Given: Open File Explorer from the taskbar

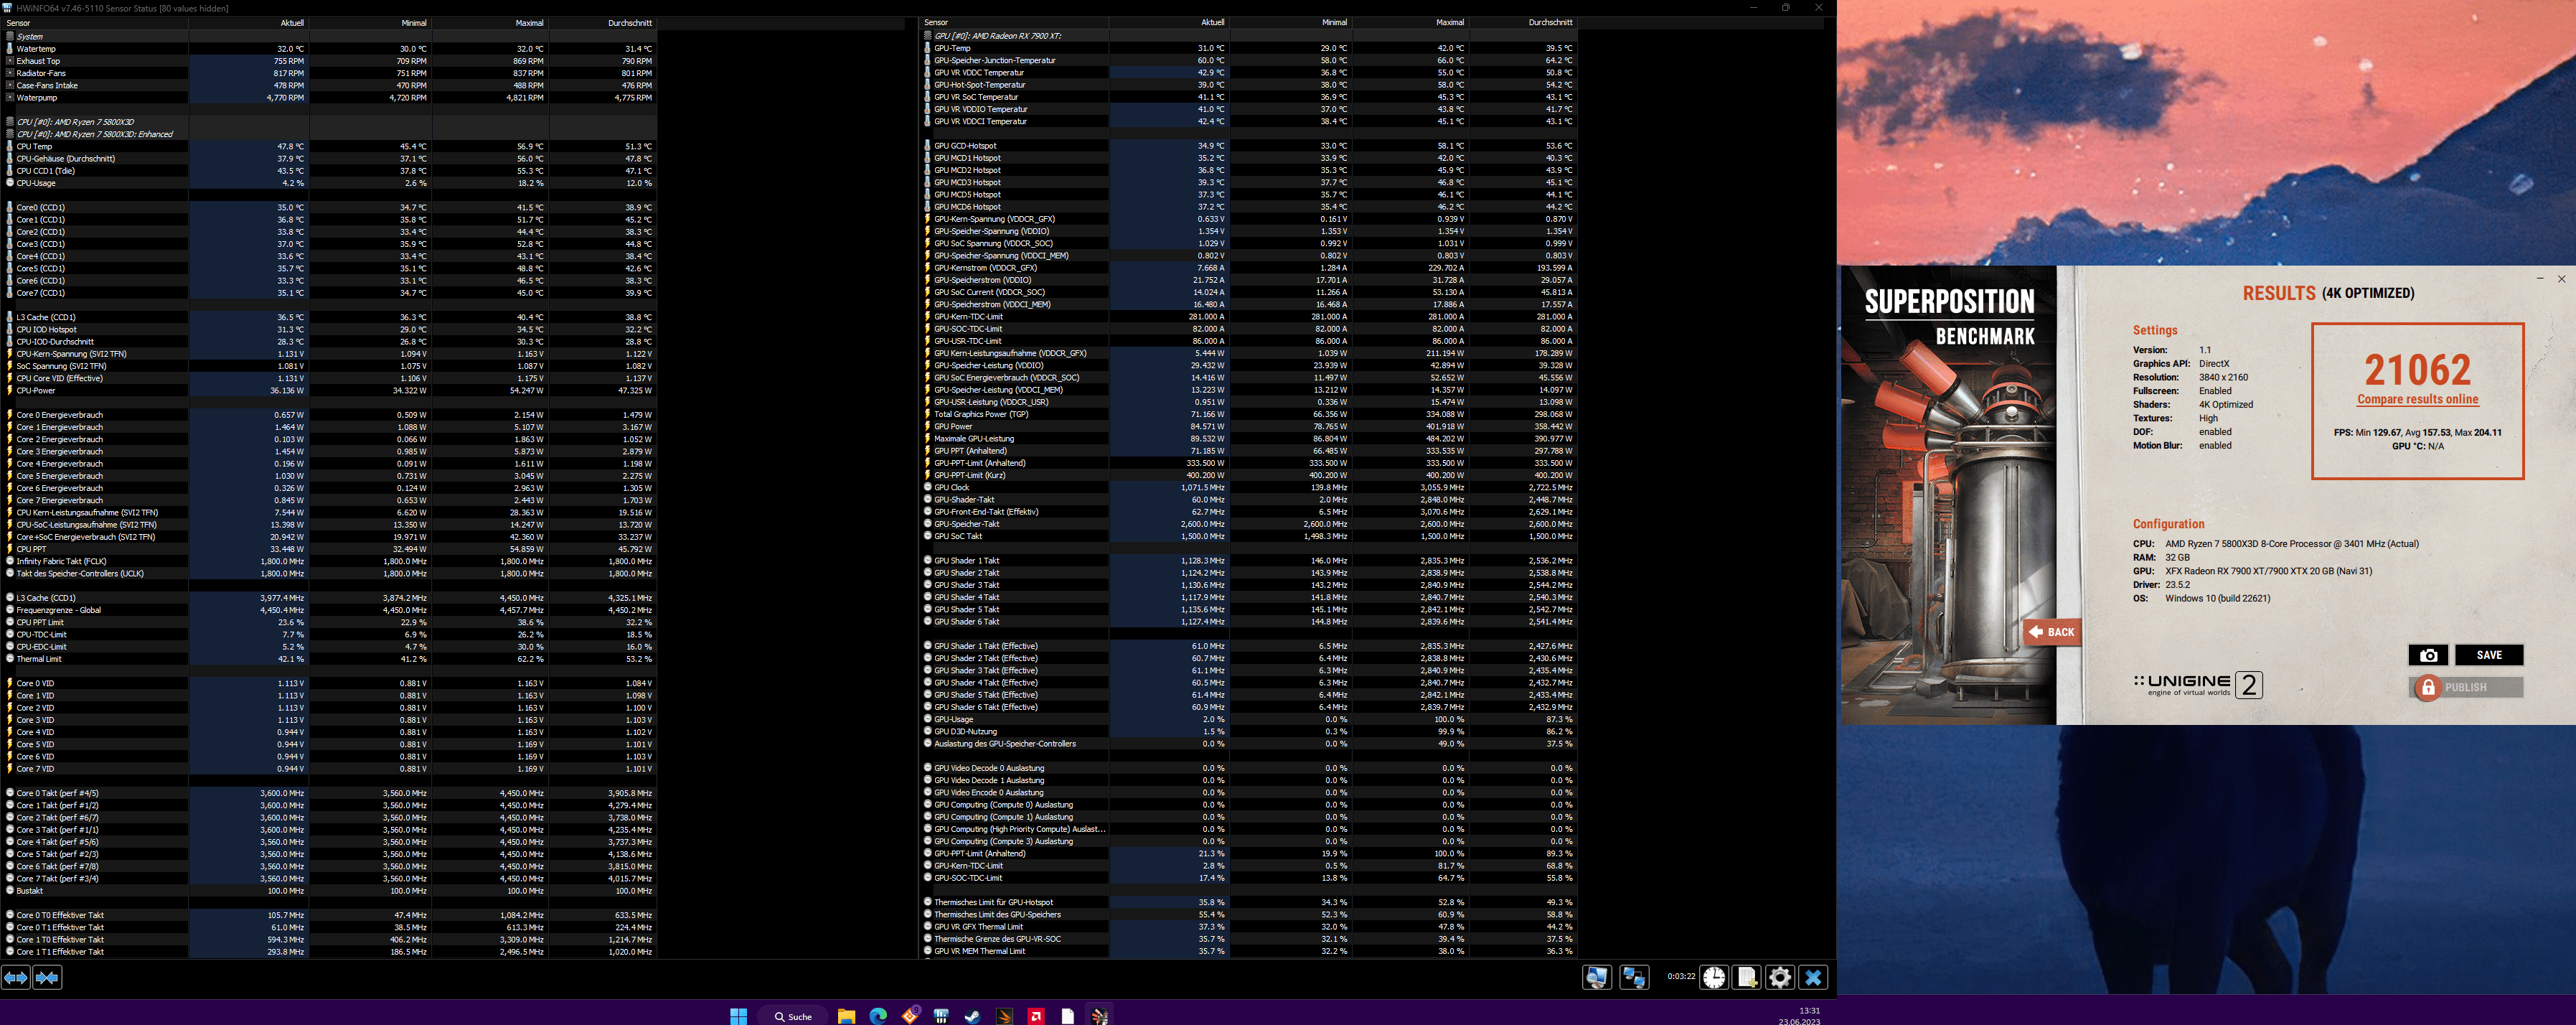Looking at the screenshot, I should point(846,1016).
